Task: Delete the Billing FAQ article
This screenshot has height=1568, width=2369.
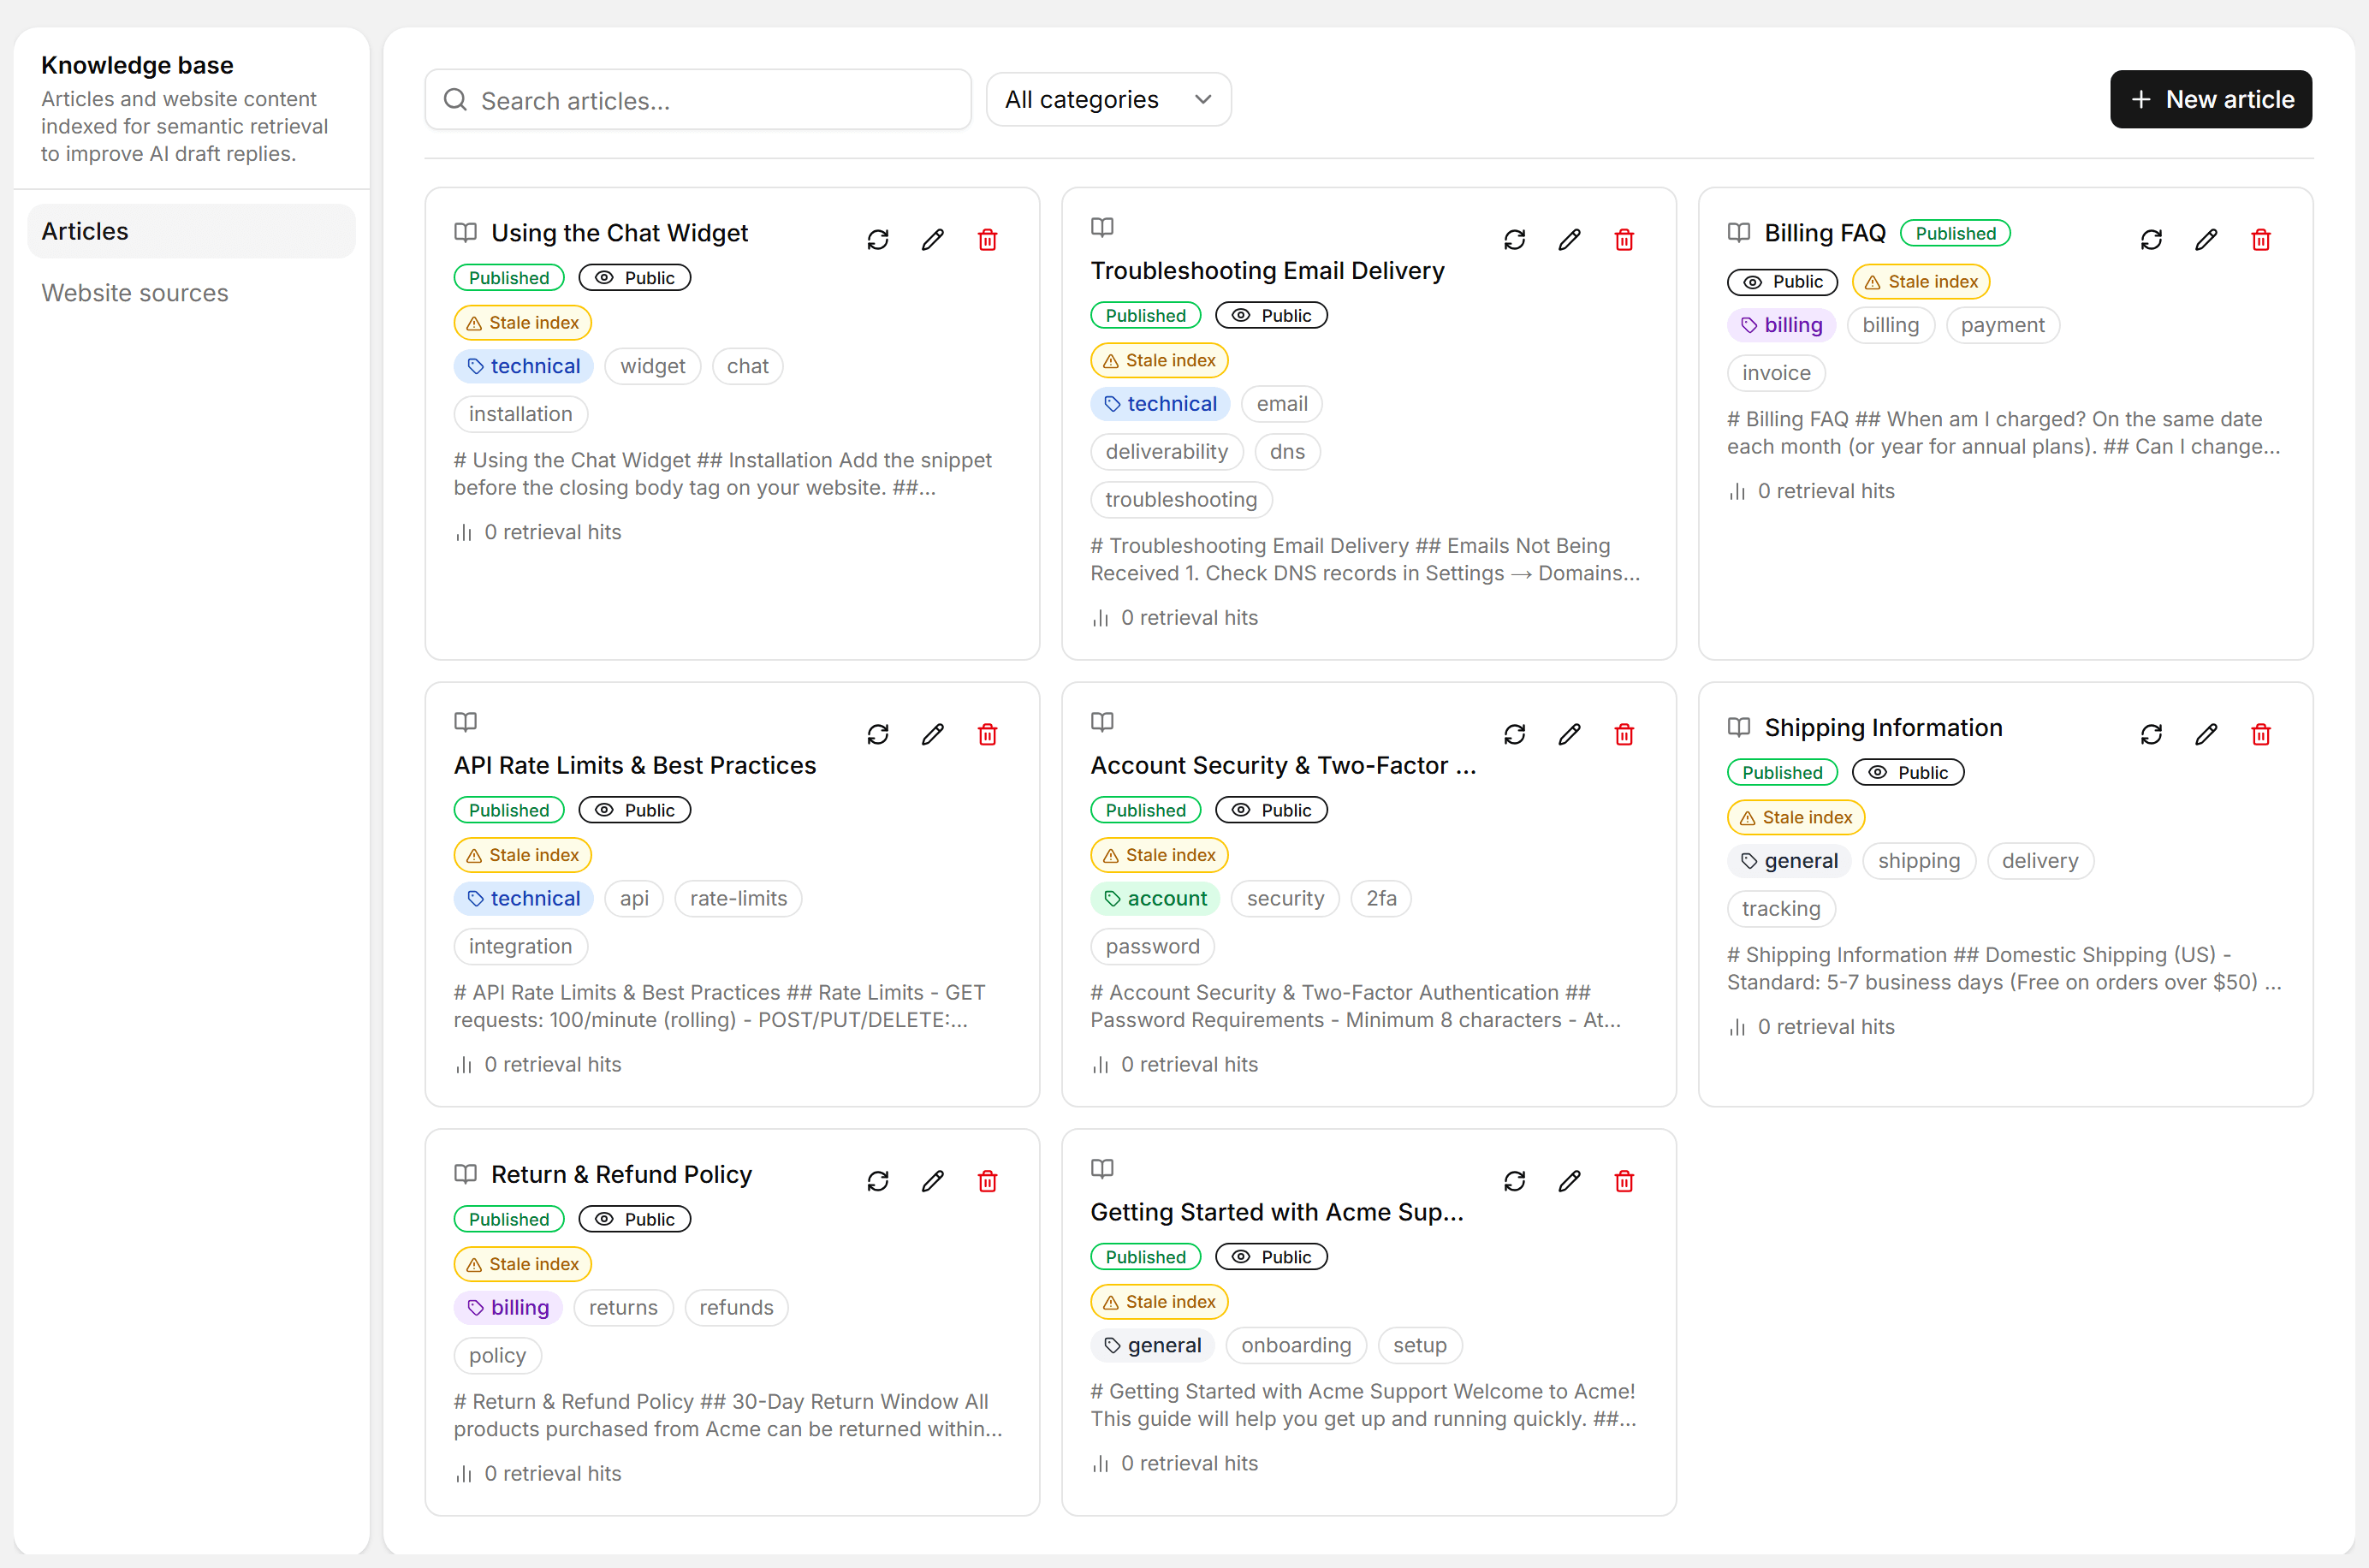Action: pos(2262,240)
